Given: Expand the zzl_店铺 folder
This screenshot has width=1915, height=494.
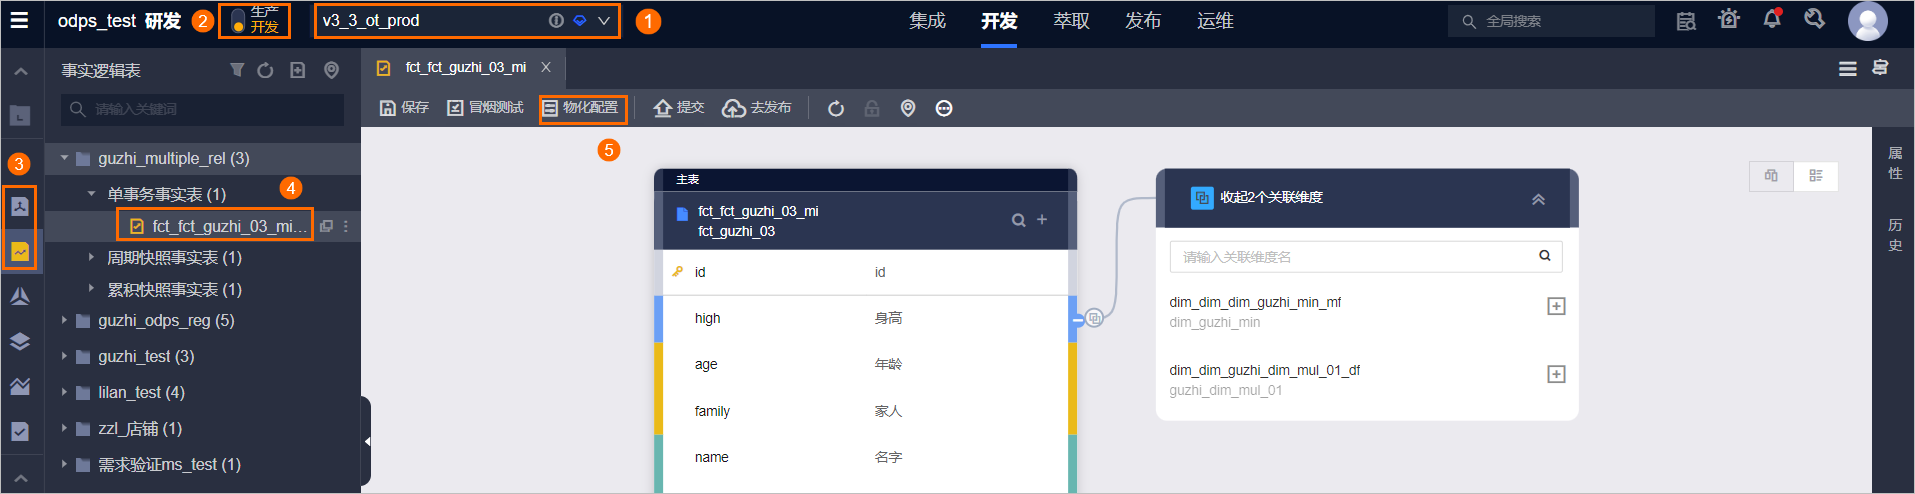Looking at the screenshot, I should click(x=65, y=428).
